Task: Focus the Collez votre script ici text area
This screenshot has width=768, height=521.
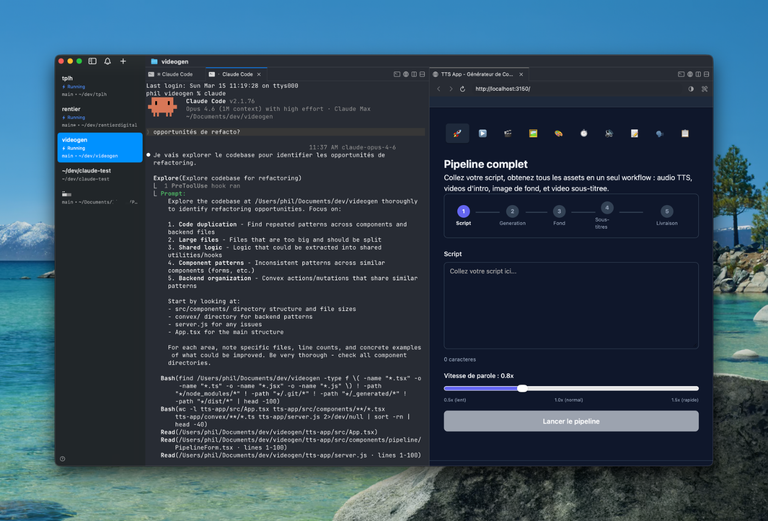Action: (x=571, y=306)
